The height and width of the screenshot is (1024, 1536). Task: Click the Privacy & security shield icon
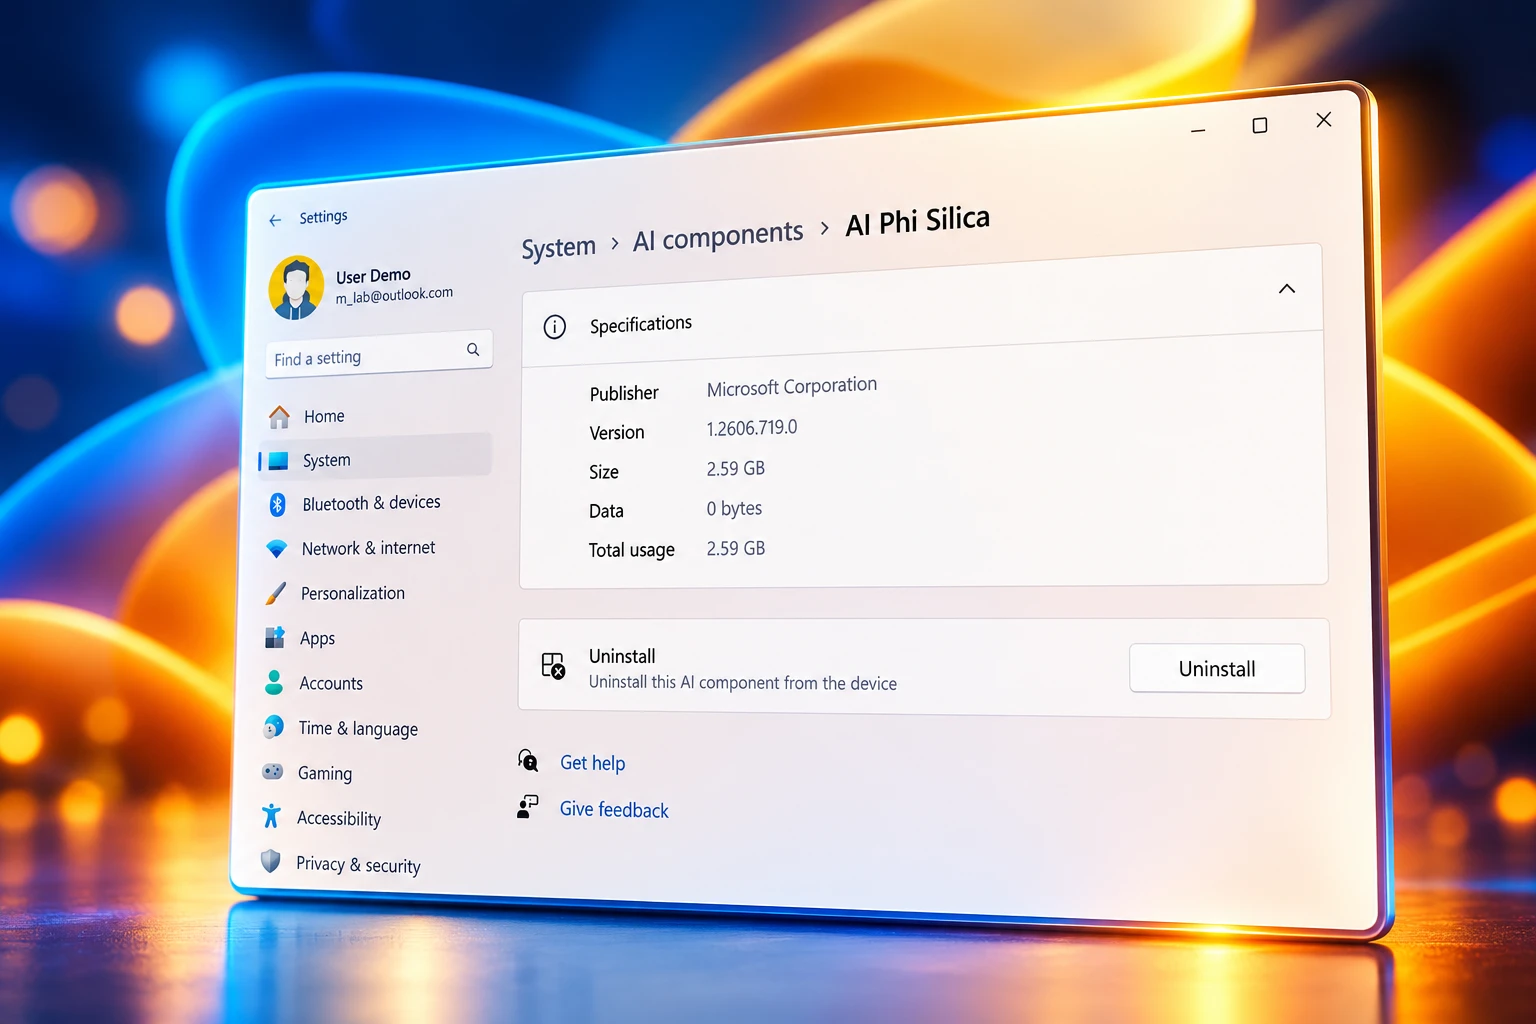pos(270,861)
